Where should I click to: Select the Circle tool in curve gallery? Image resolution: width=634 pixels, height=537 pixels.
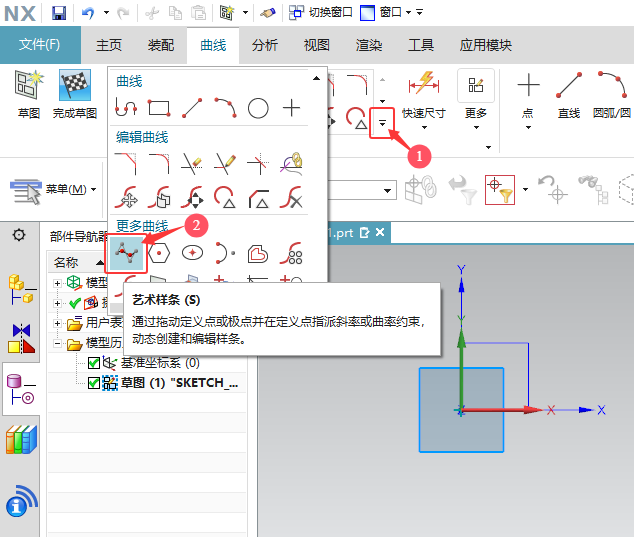point(258,108)
